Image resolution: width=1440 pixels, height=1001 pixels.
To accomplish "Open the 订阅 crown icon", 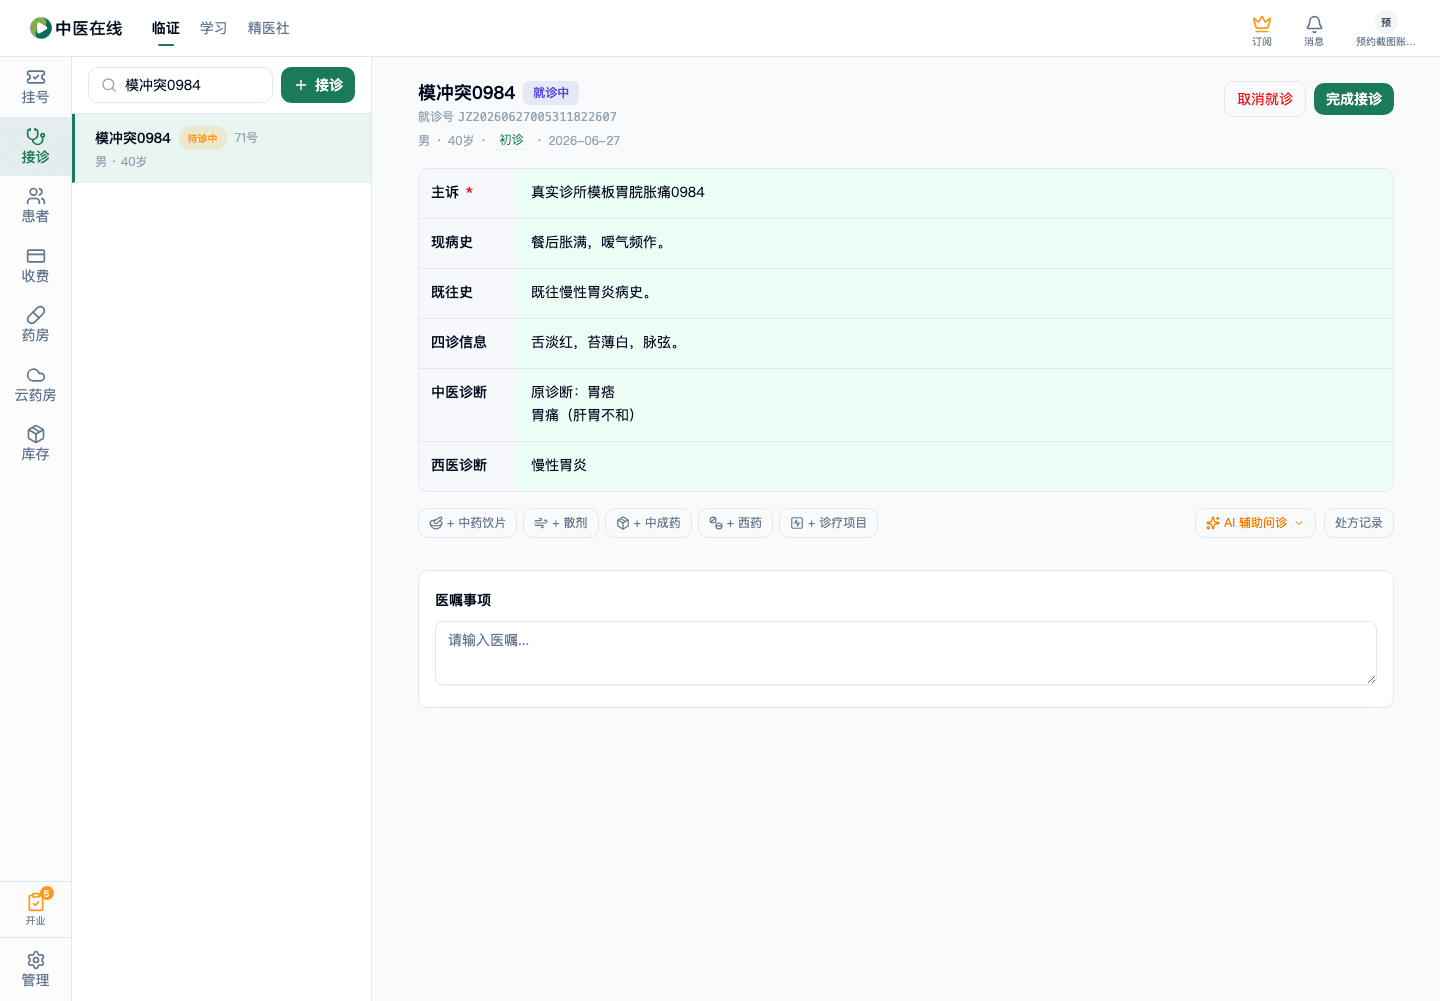I will pyautogui.click(x=1262, y=30).
